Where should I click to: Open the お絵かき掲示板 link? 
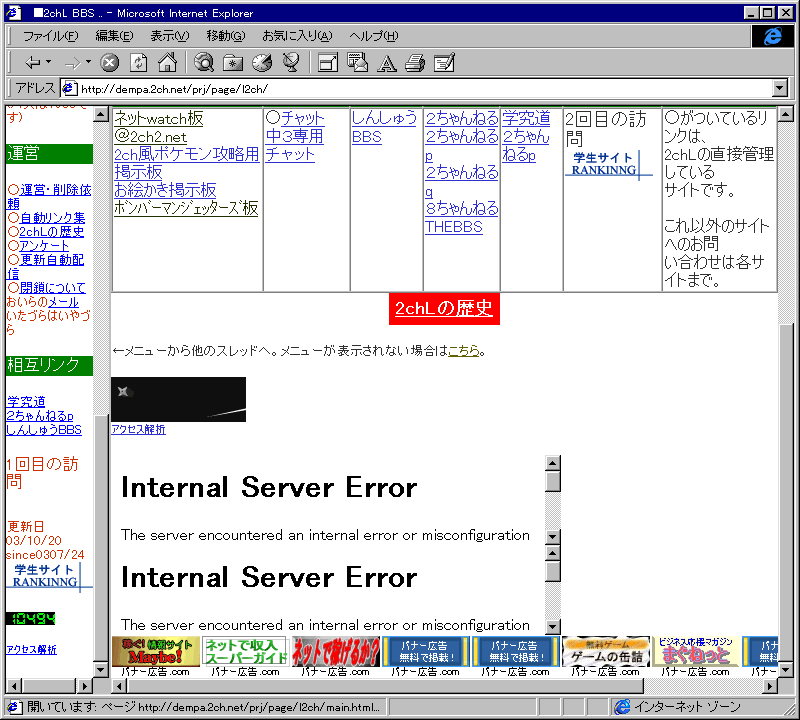[x=165, y=190]
